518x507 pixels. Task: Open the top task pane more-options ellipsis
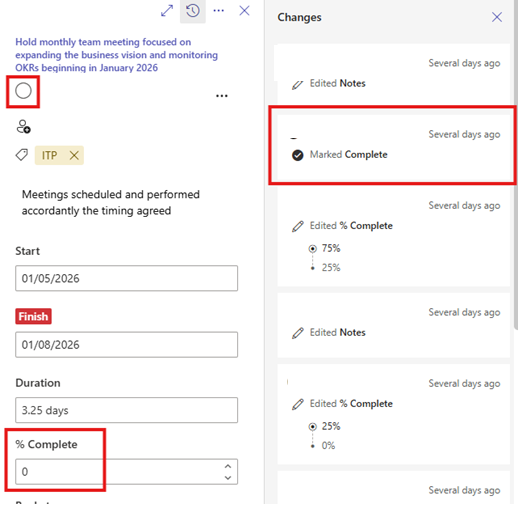[x=219, y=11]
